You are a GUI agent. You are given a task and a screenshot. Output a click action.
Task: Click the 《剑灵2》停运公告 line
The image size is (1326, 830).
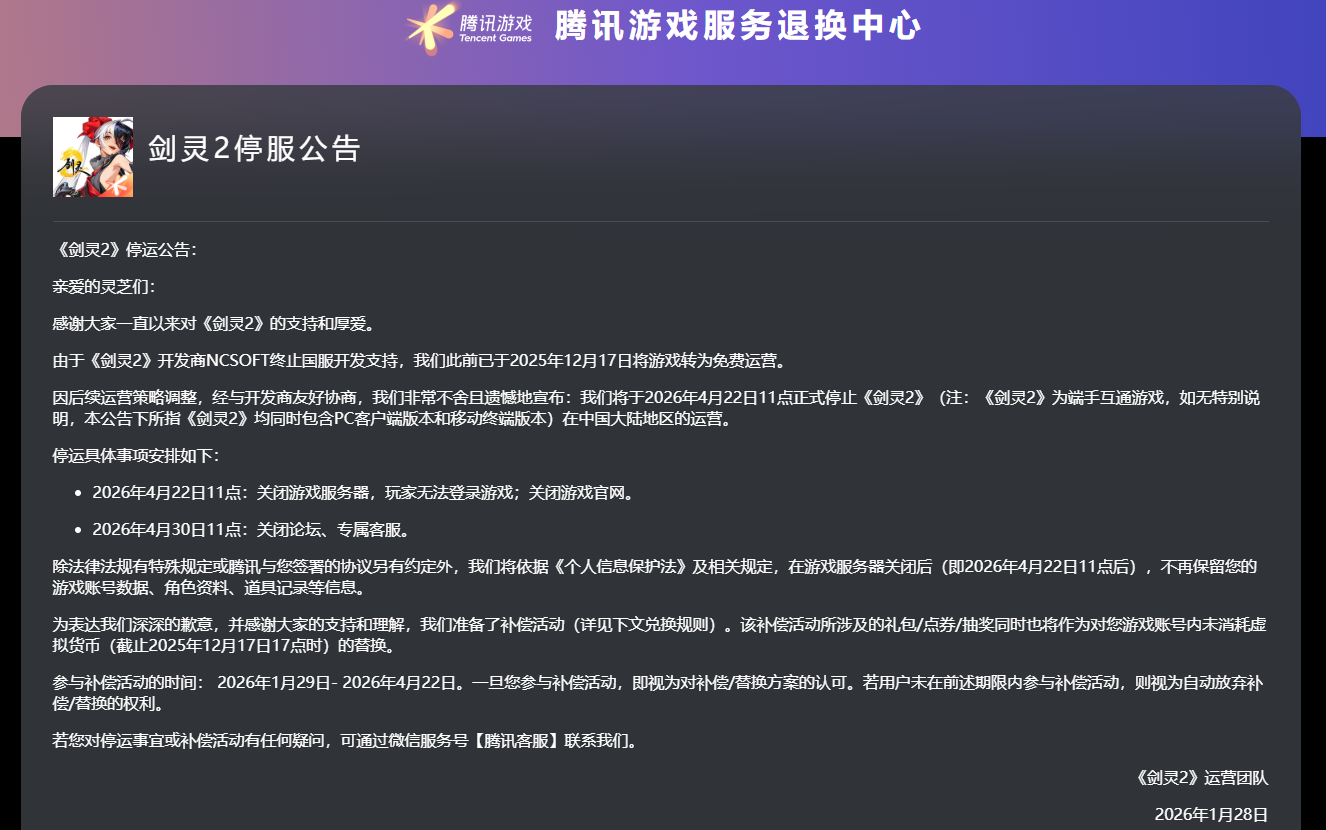tap(125, 250)
